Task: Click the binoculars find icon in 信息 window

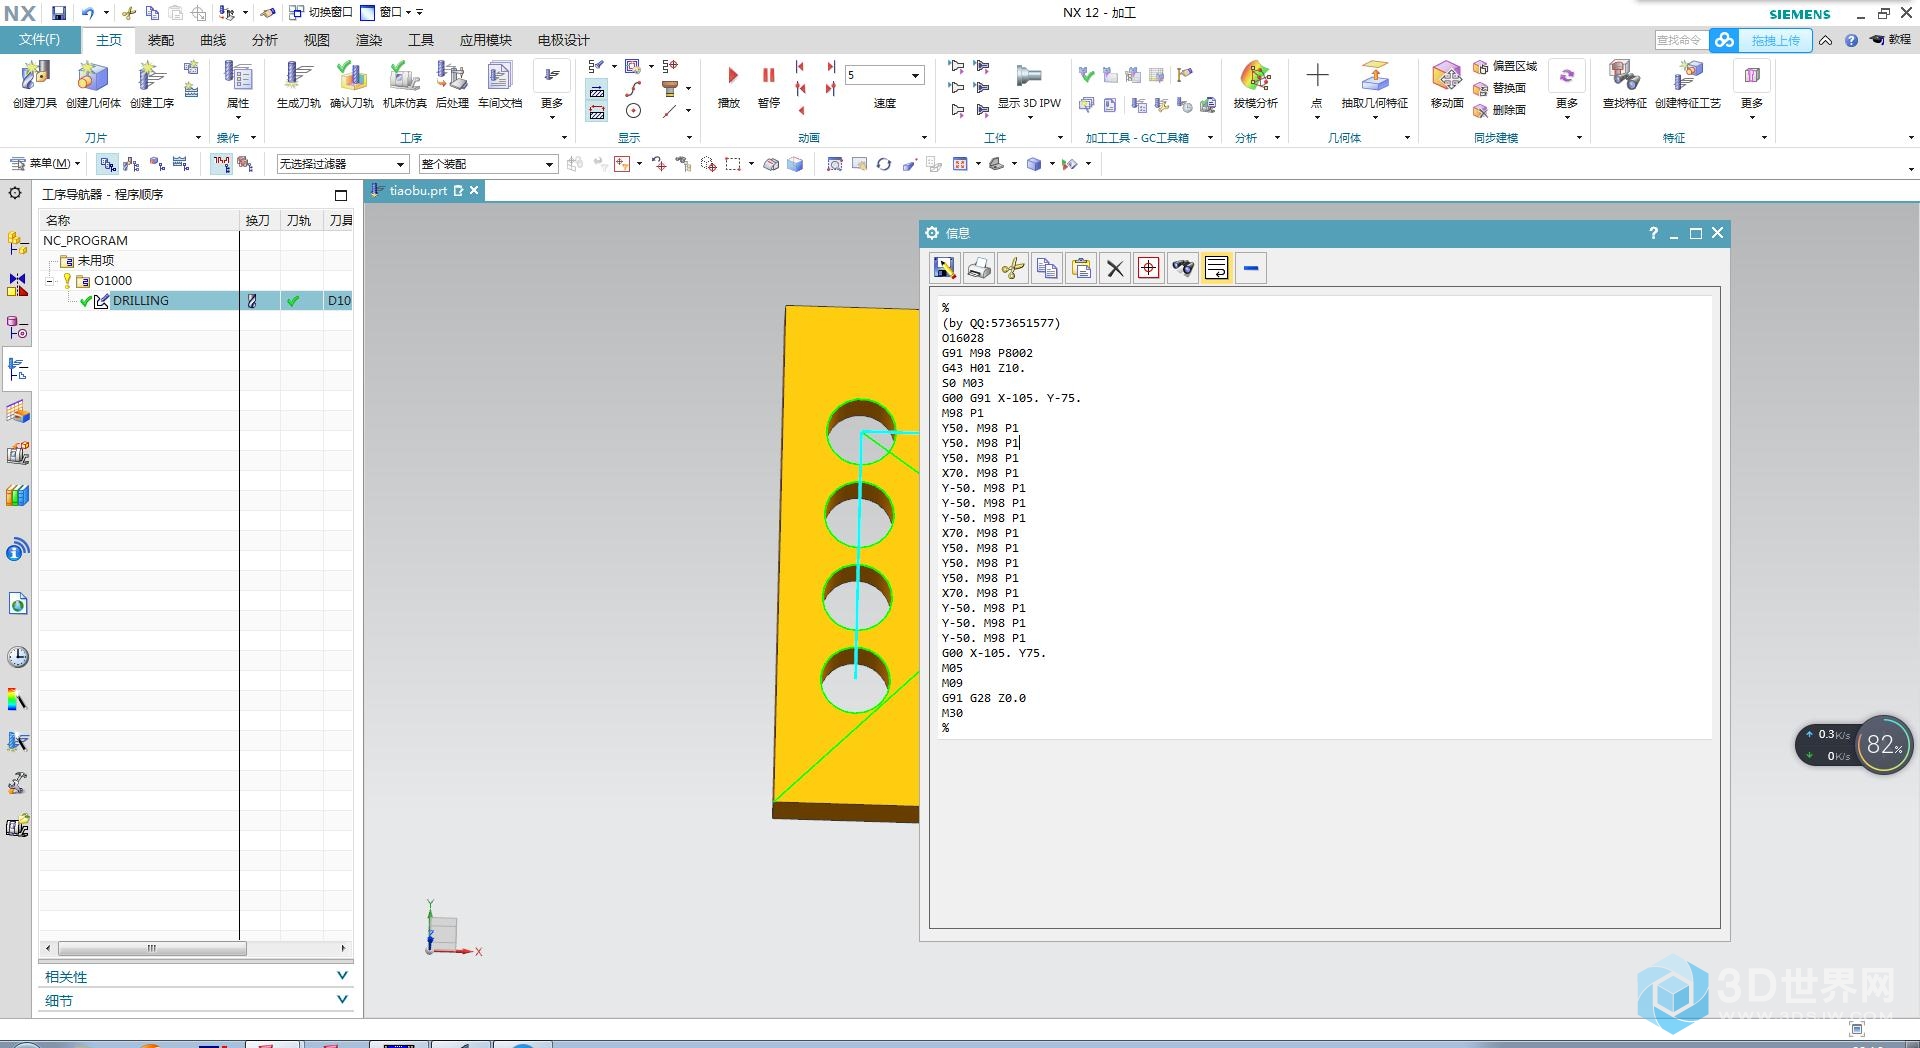Action: [x=1183, y=268]
